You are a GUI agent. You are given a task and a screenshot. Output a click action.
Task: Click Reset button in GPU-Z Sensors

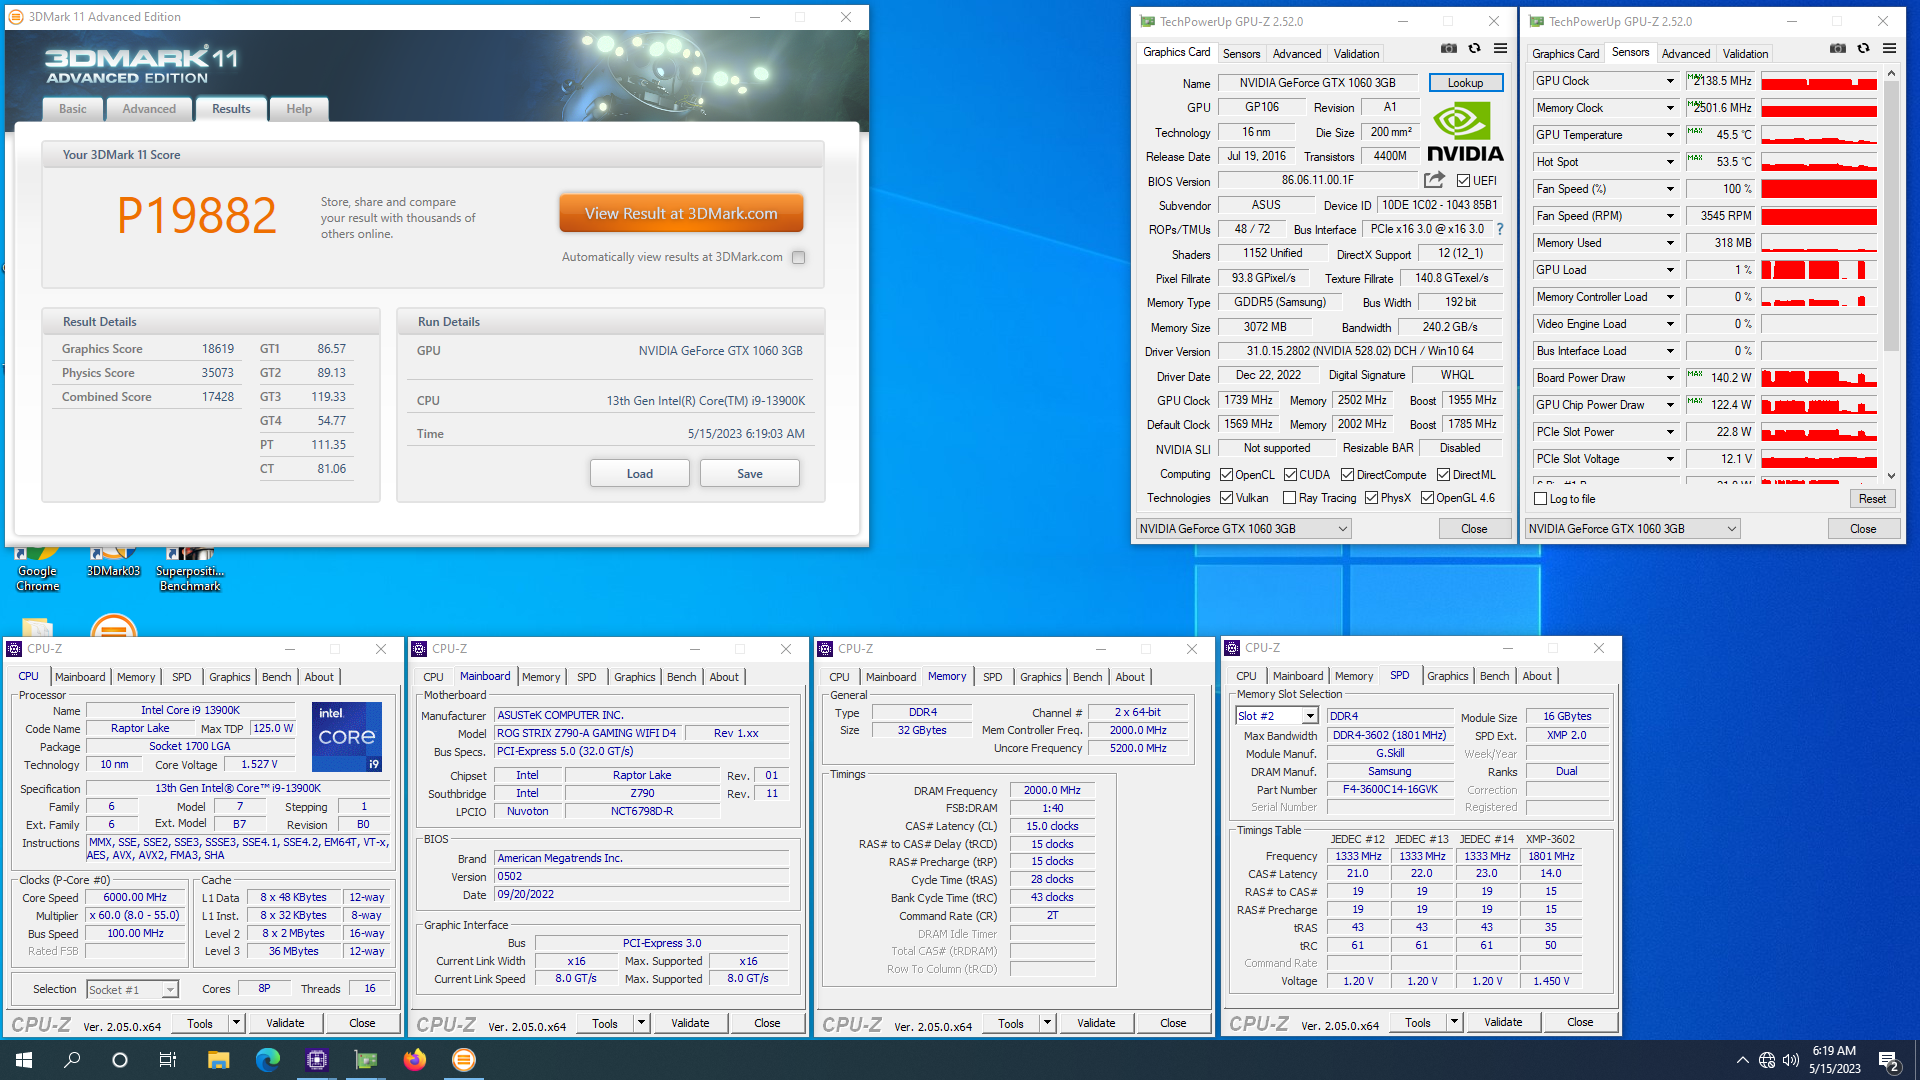tap(1872, 499)
